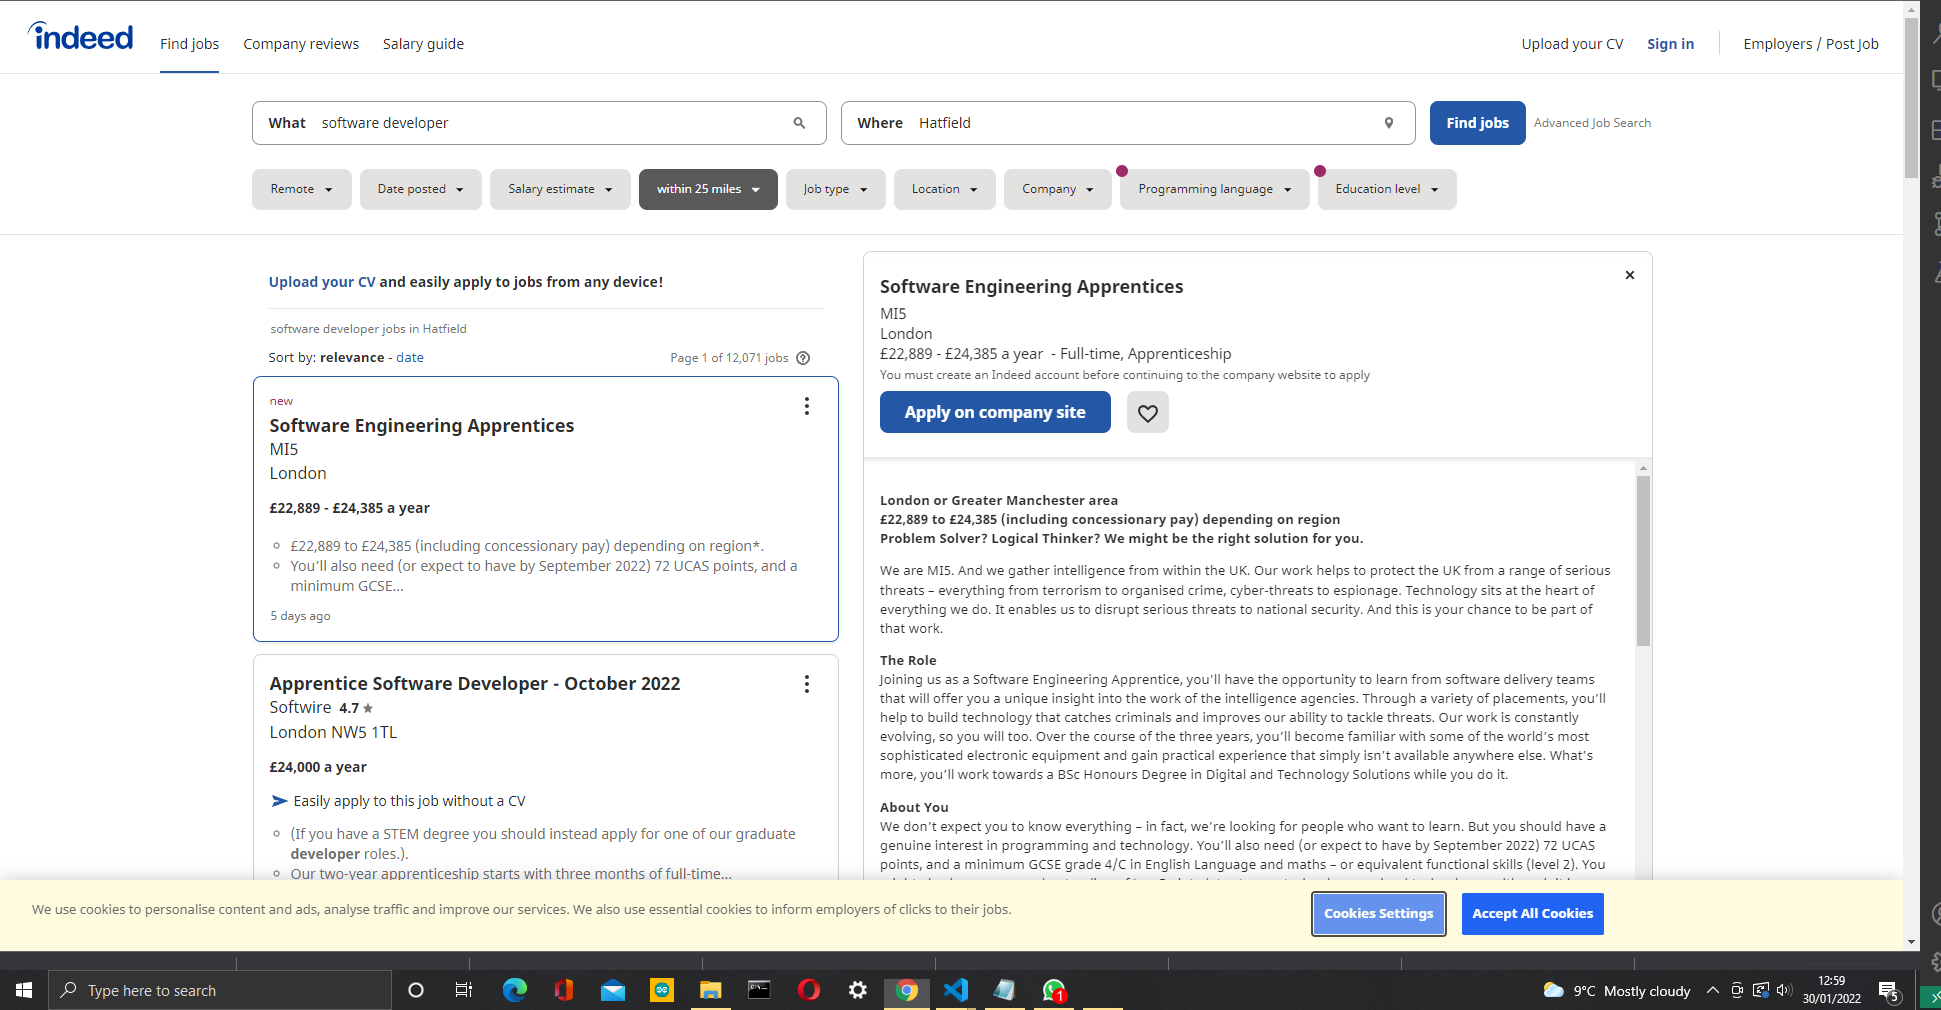Open Employers / Post Job page
The image size is (1941, 1010).
click(x=1810, y=44)
